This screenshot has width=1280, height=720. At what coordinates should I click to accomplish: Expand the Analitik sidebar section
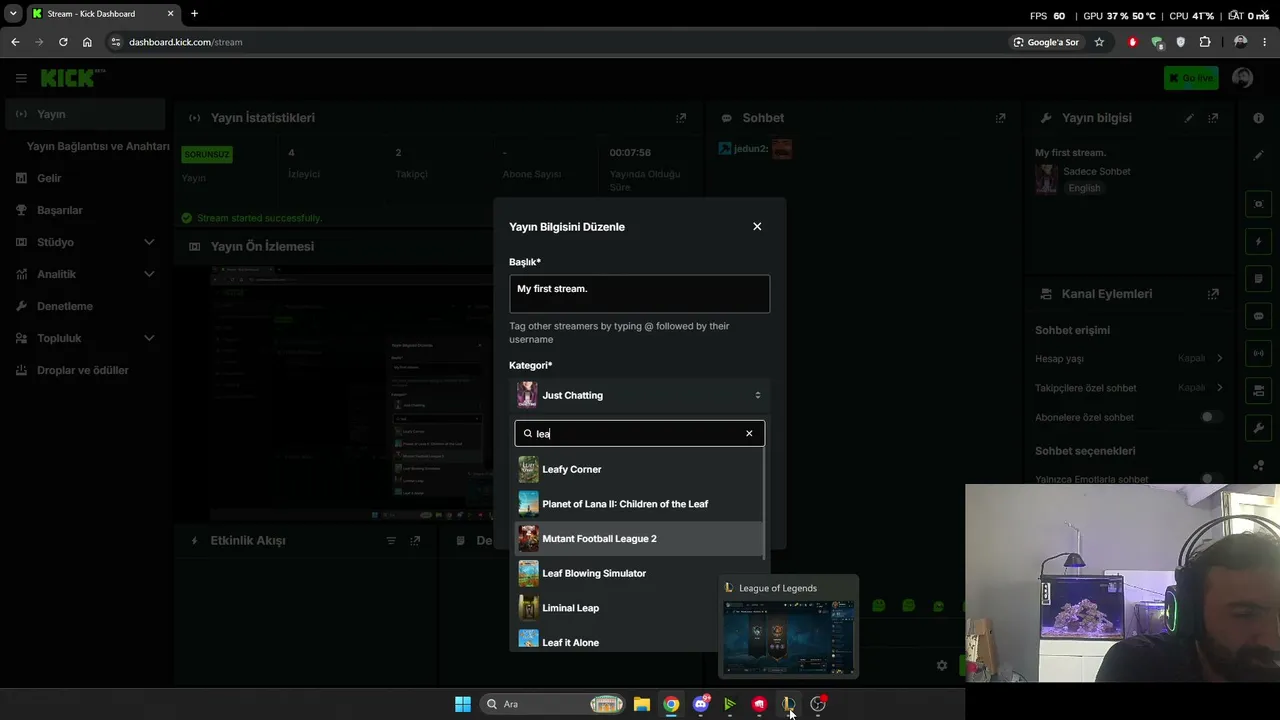click(84, 274)
